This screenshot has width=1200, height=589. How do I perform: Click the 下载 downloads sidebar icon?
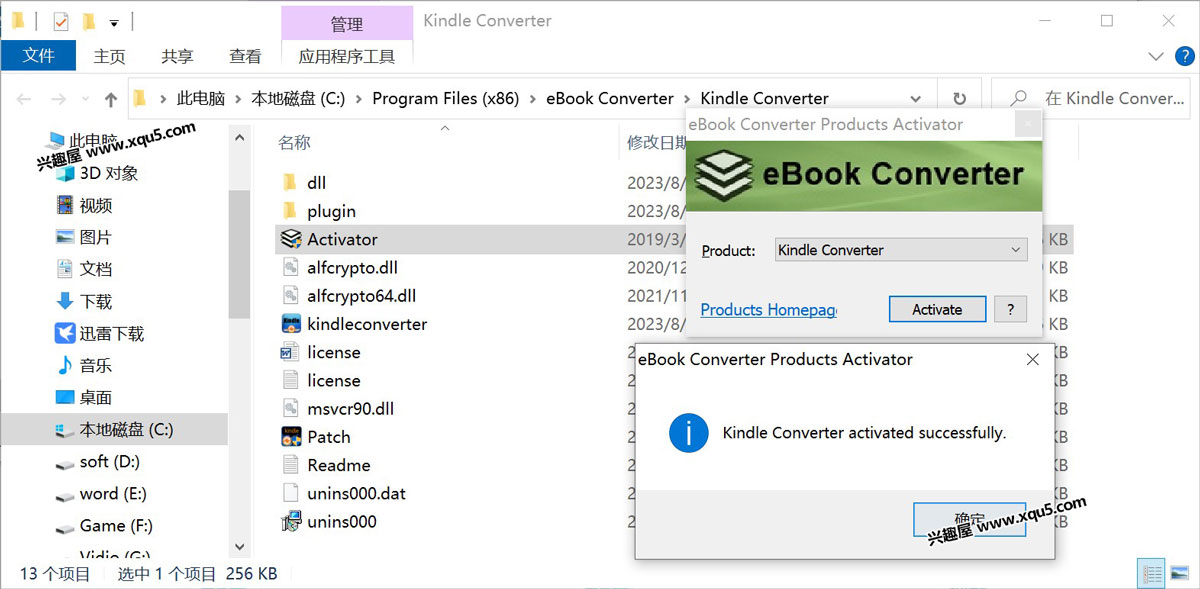(x=65, y=301)
